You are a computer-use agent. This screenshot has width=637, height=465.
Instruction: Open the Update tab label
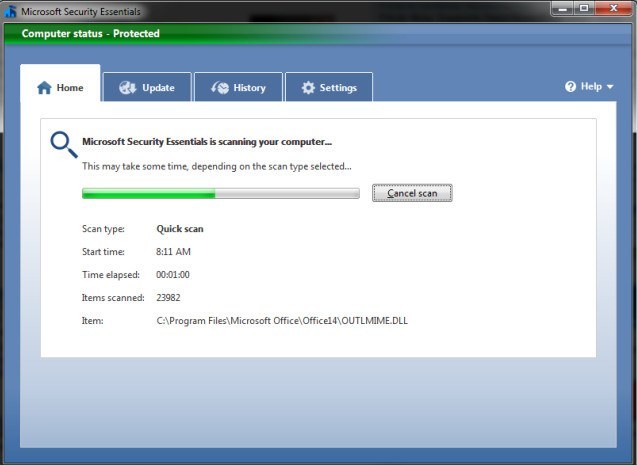point(158,88)
